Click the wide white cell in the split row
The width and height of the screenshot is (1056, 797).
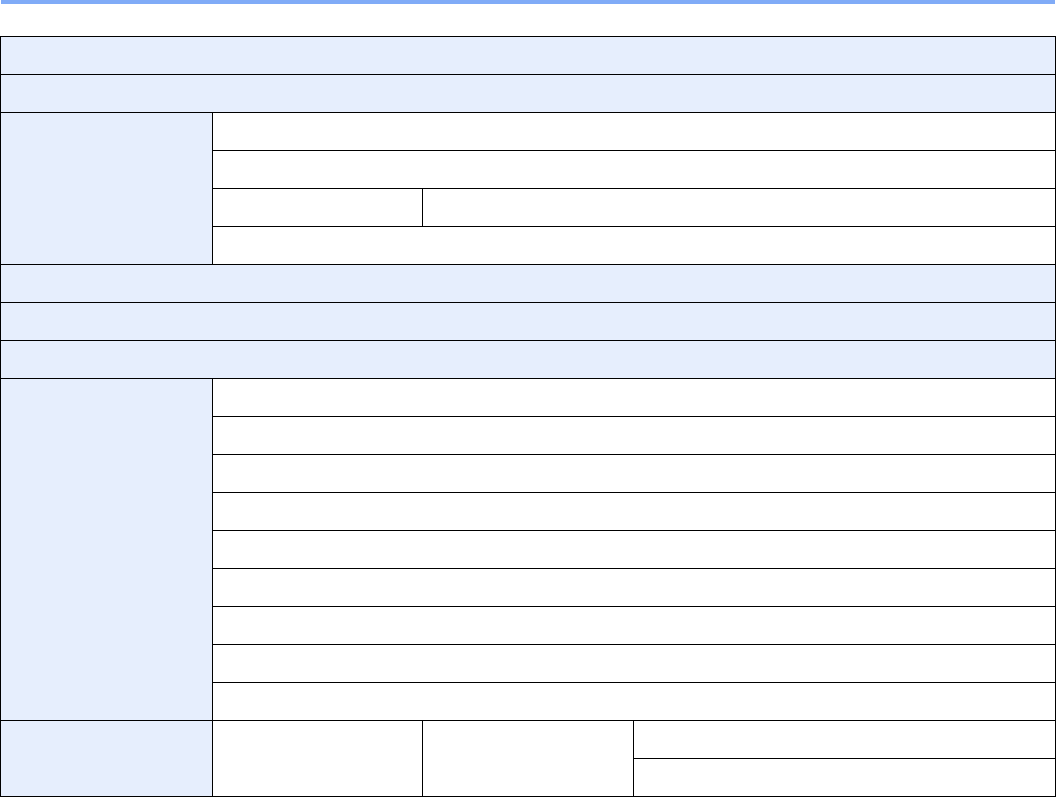(738, 207)
